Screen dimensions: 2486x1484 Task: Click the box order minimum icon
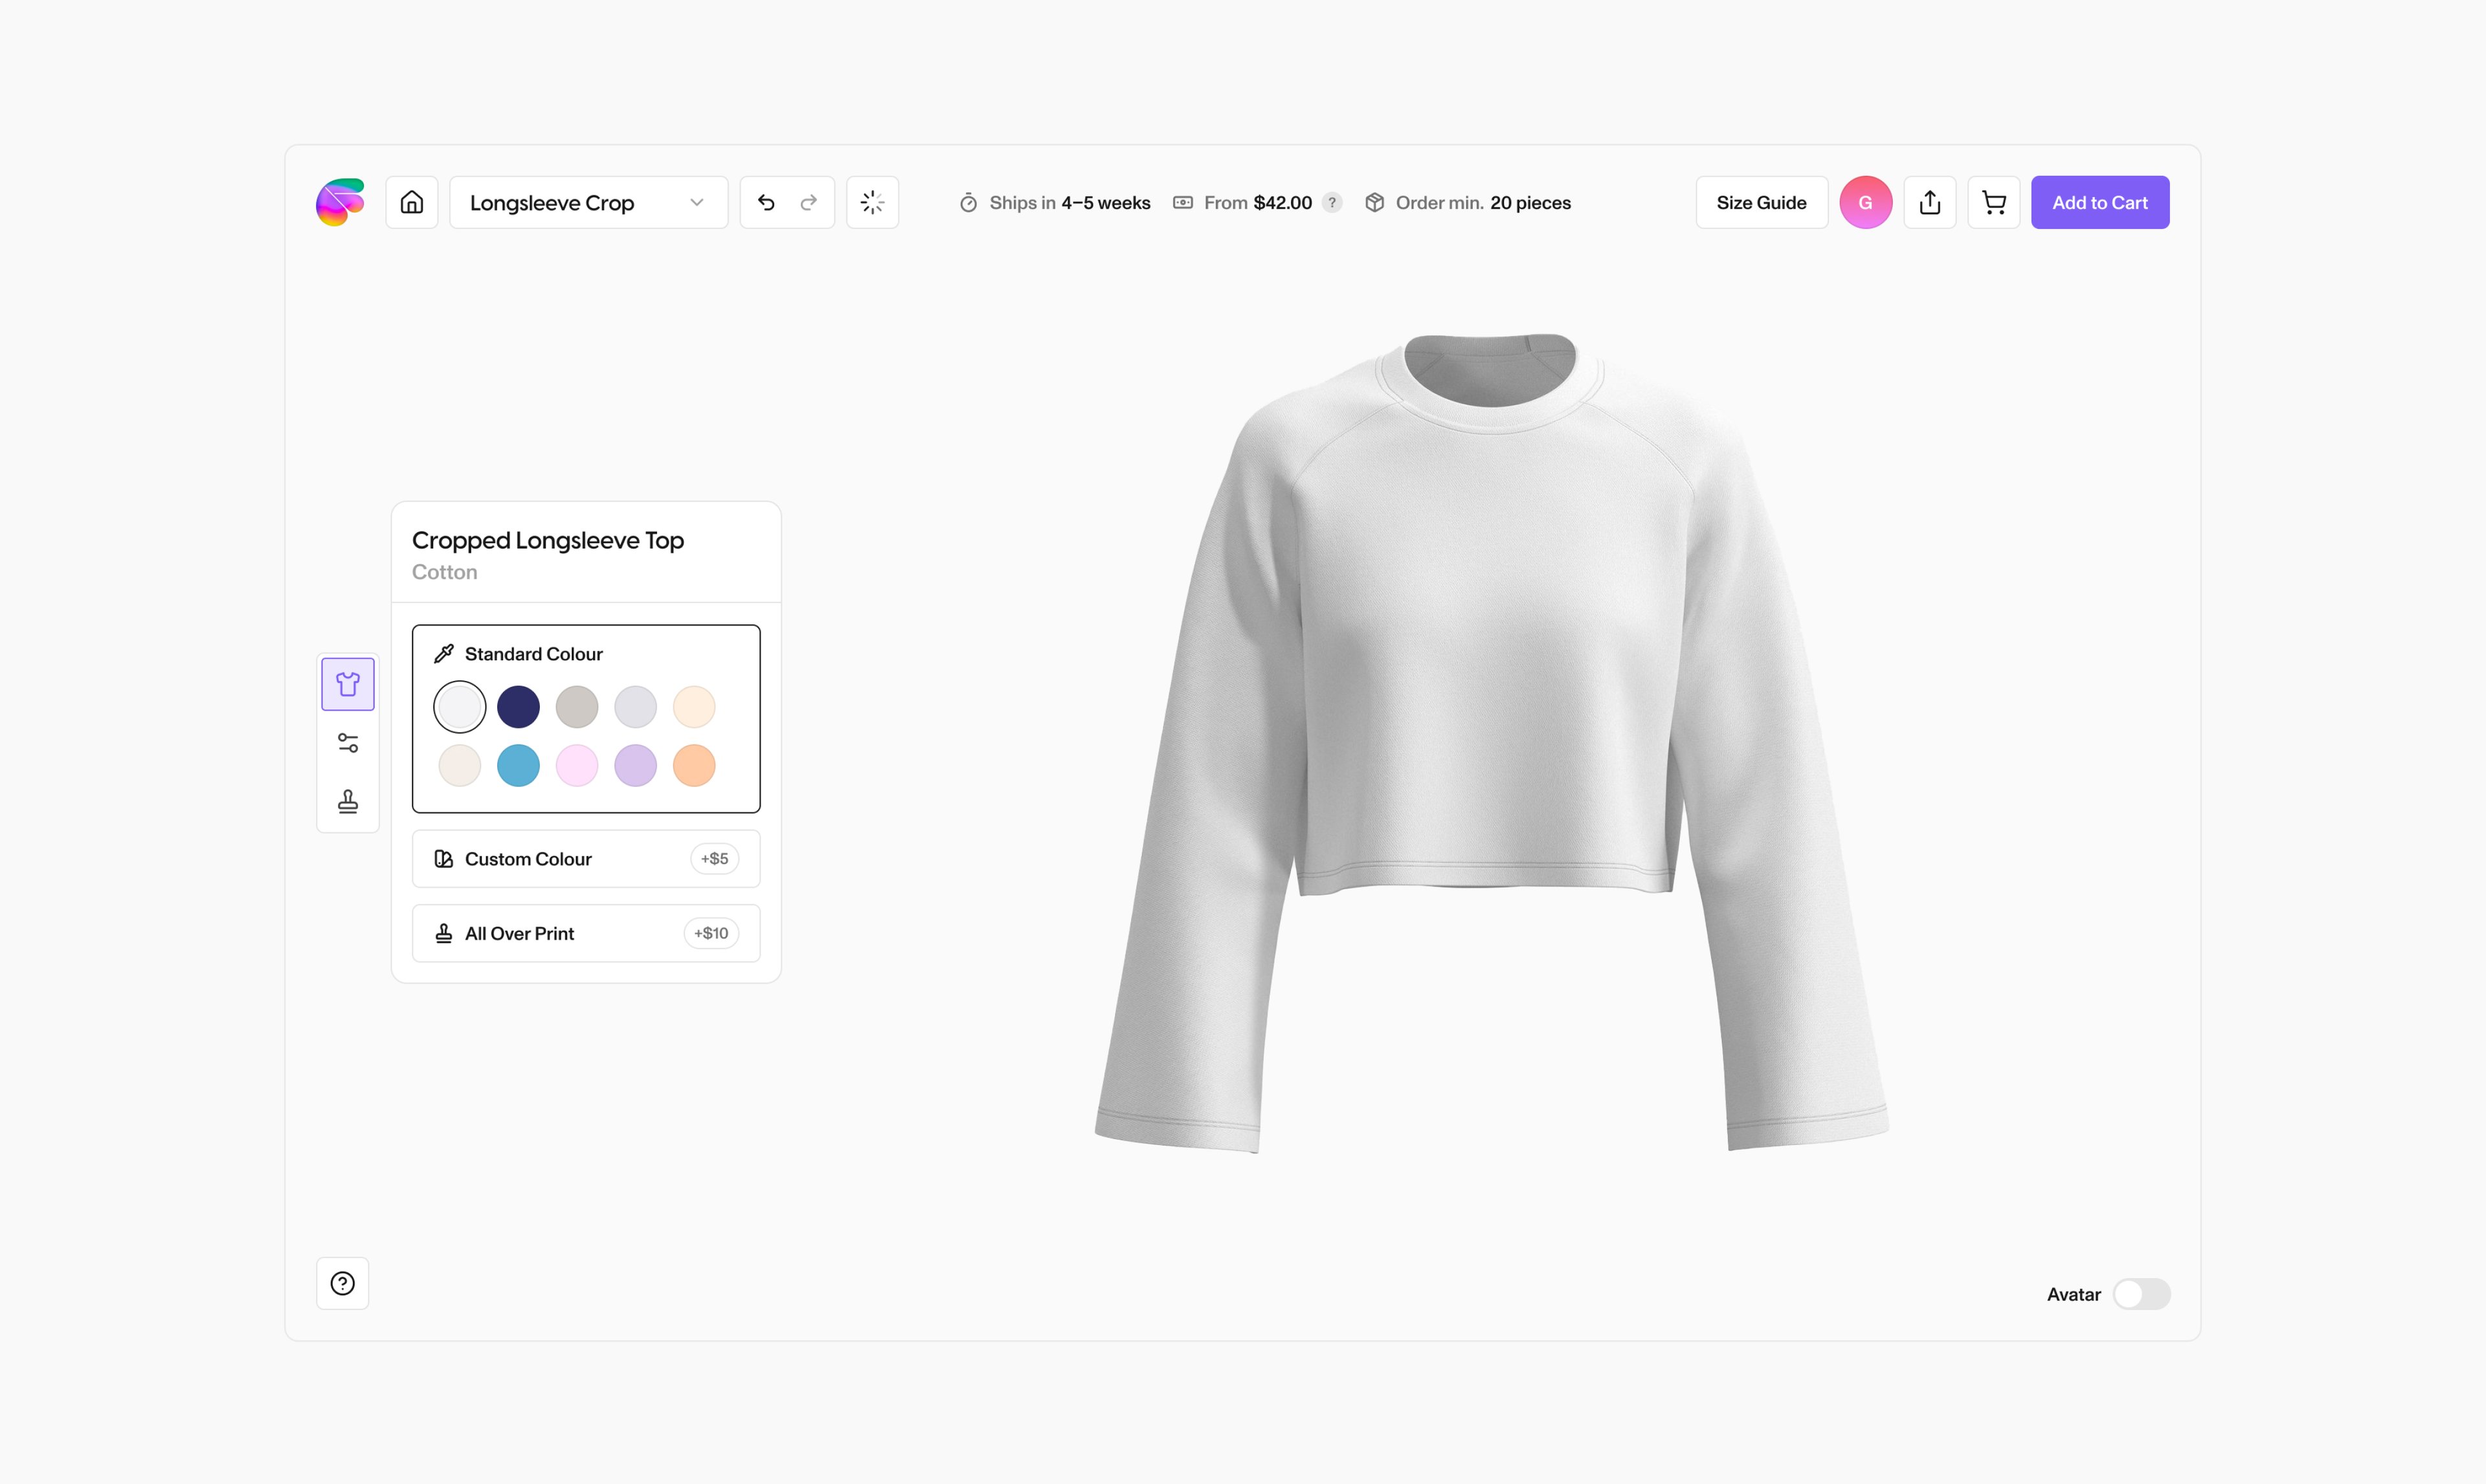click(1375, 202)
